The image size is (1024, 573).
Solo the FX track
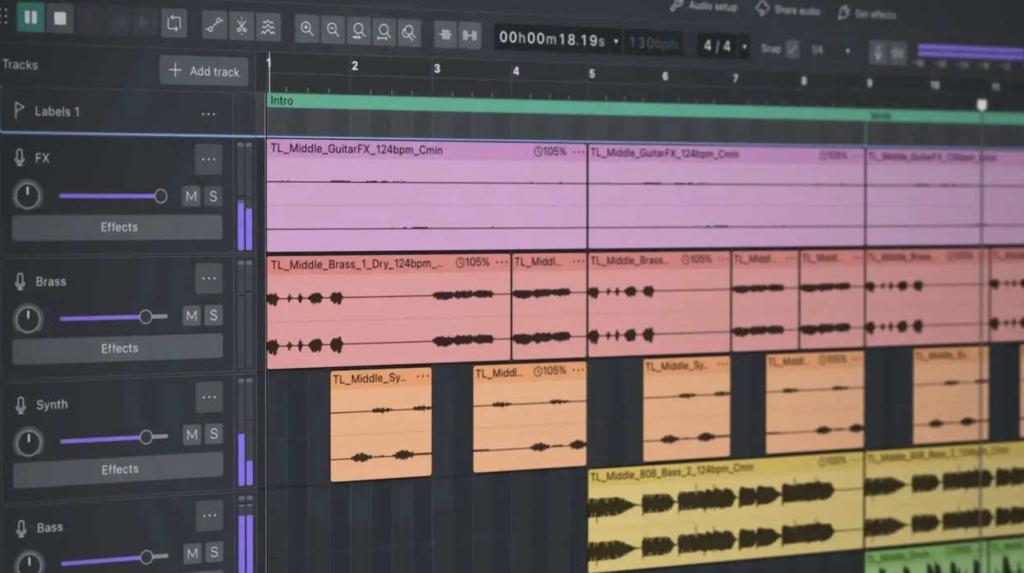[213, 196]
